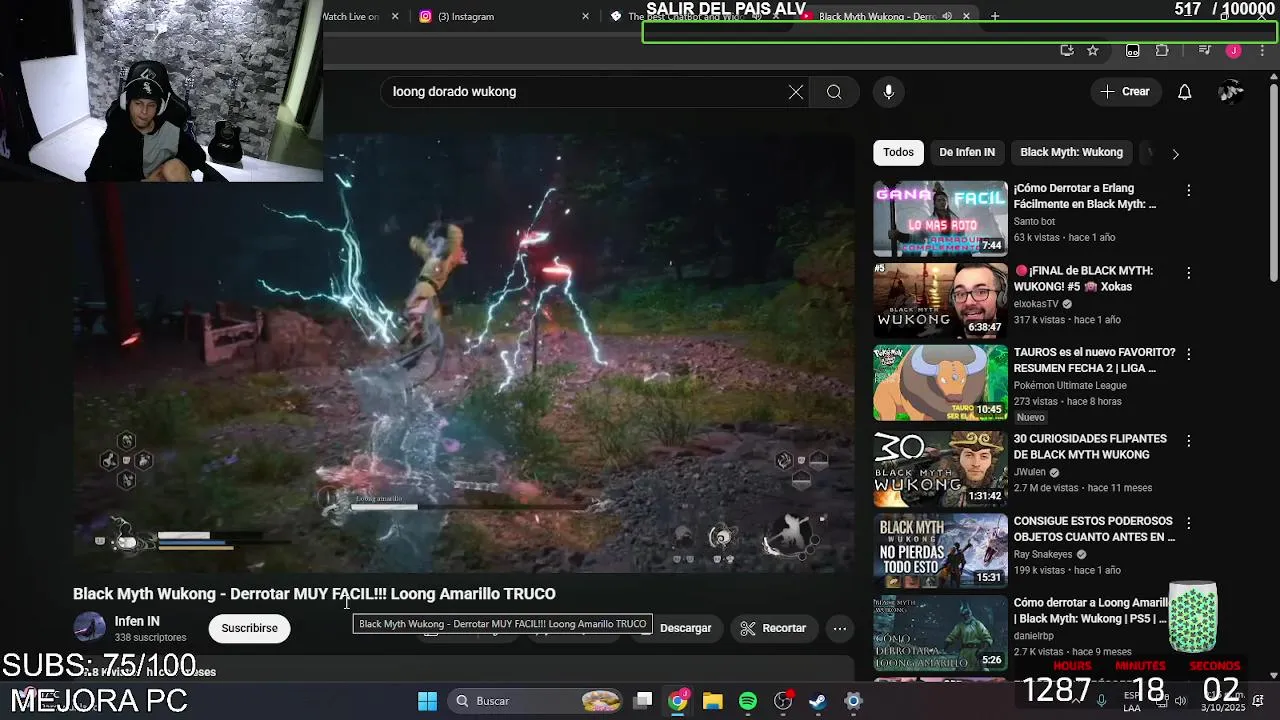Clear the YouTube search box with the X
The height and width of the screenshot is (720, 1280).
[795, 92]
